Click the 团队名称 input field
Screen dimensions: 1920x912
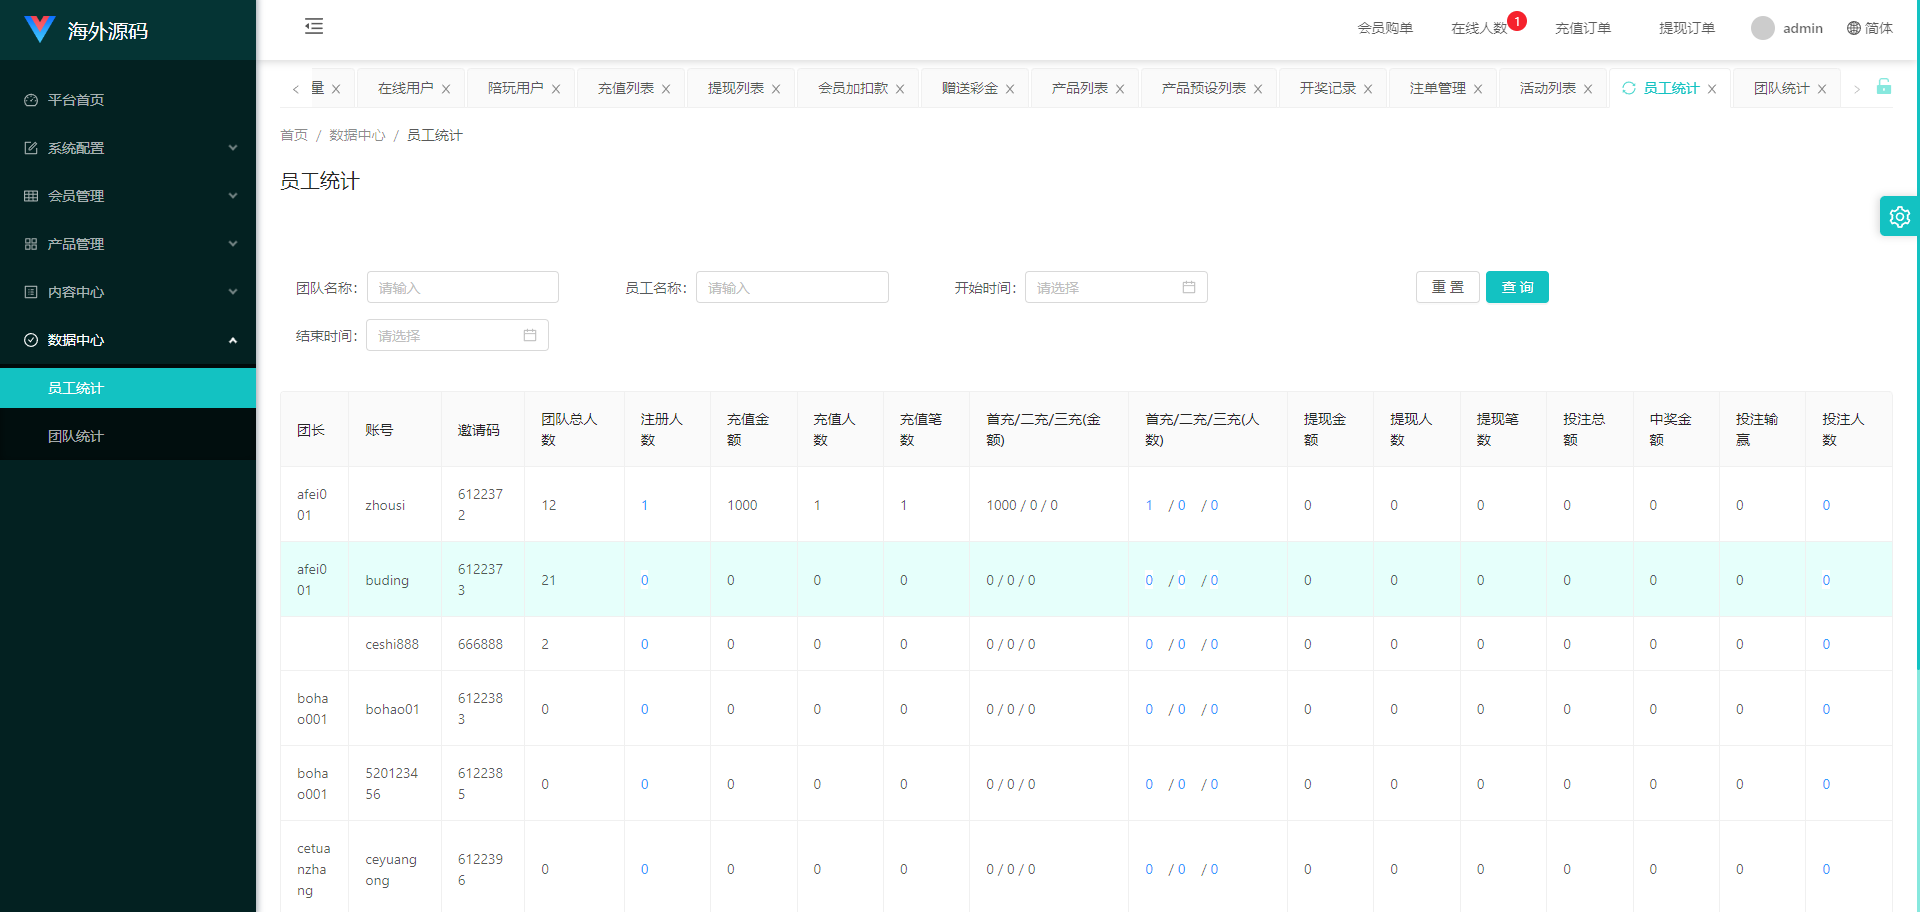click(462, 287)
